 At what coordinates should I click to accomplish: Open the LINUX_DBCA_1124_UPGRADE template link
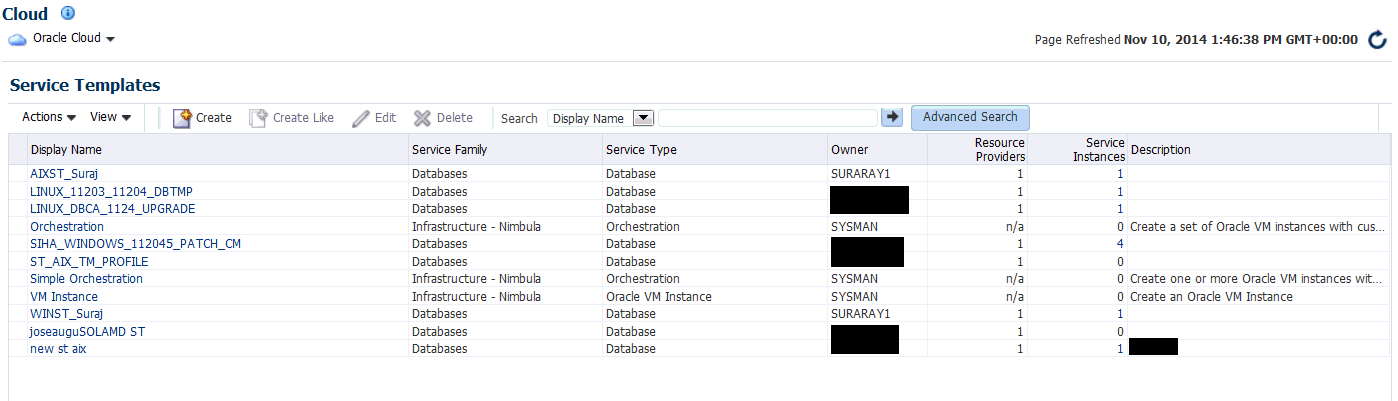coord(112,209)
